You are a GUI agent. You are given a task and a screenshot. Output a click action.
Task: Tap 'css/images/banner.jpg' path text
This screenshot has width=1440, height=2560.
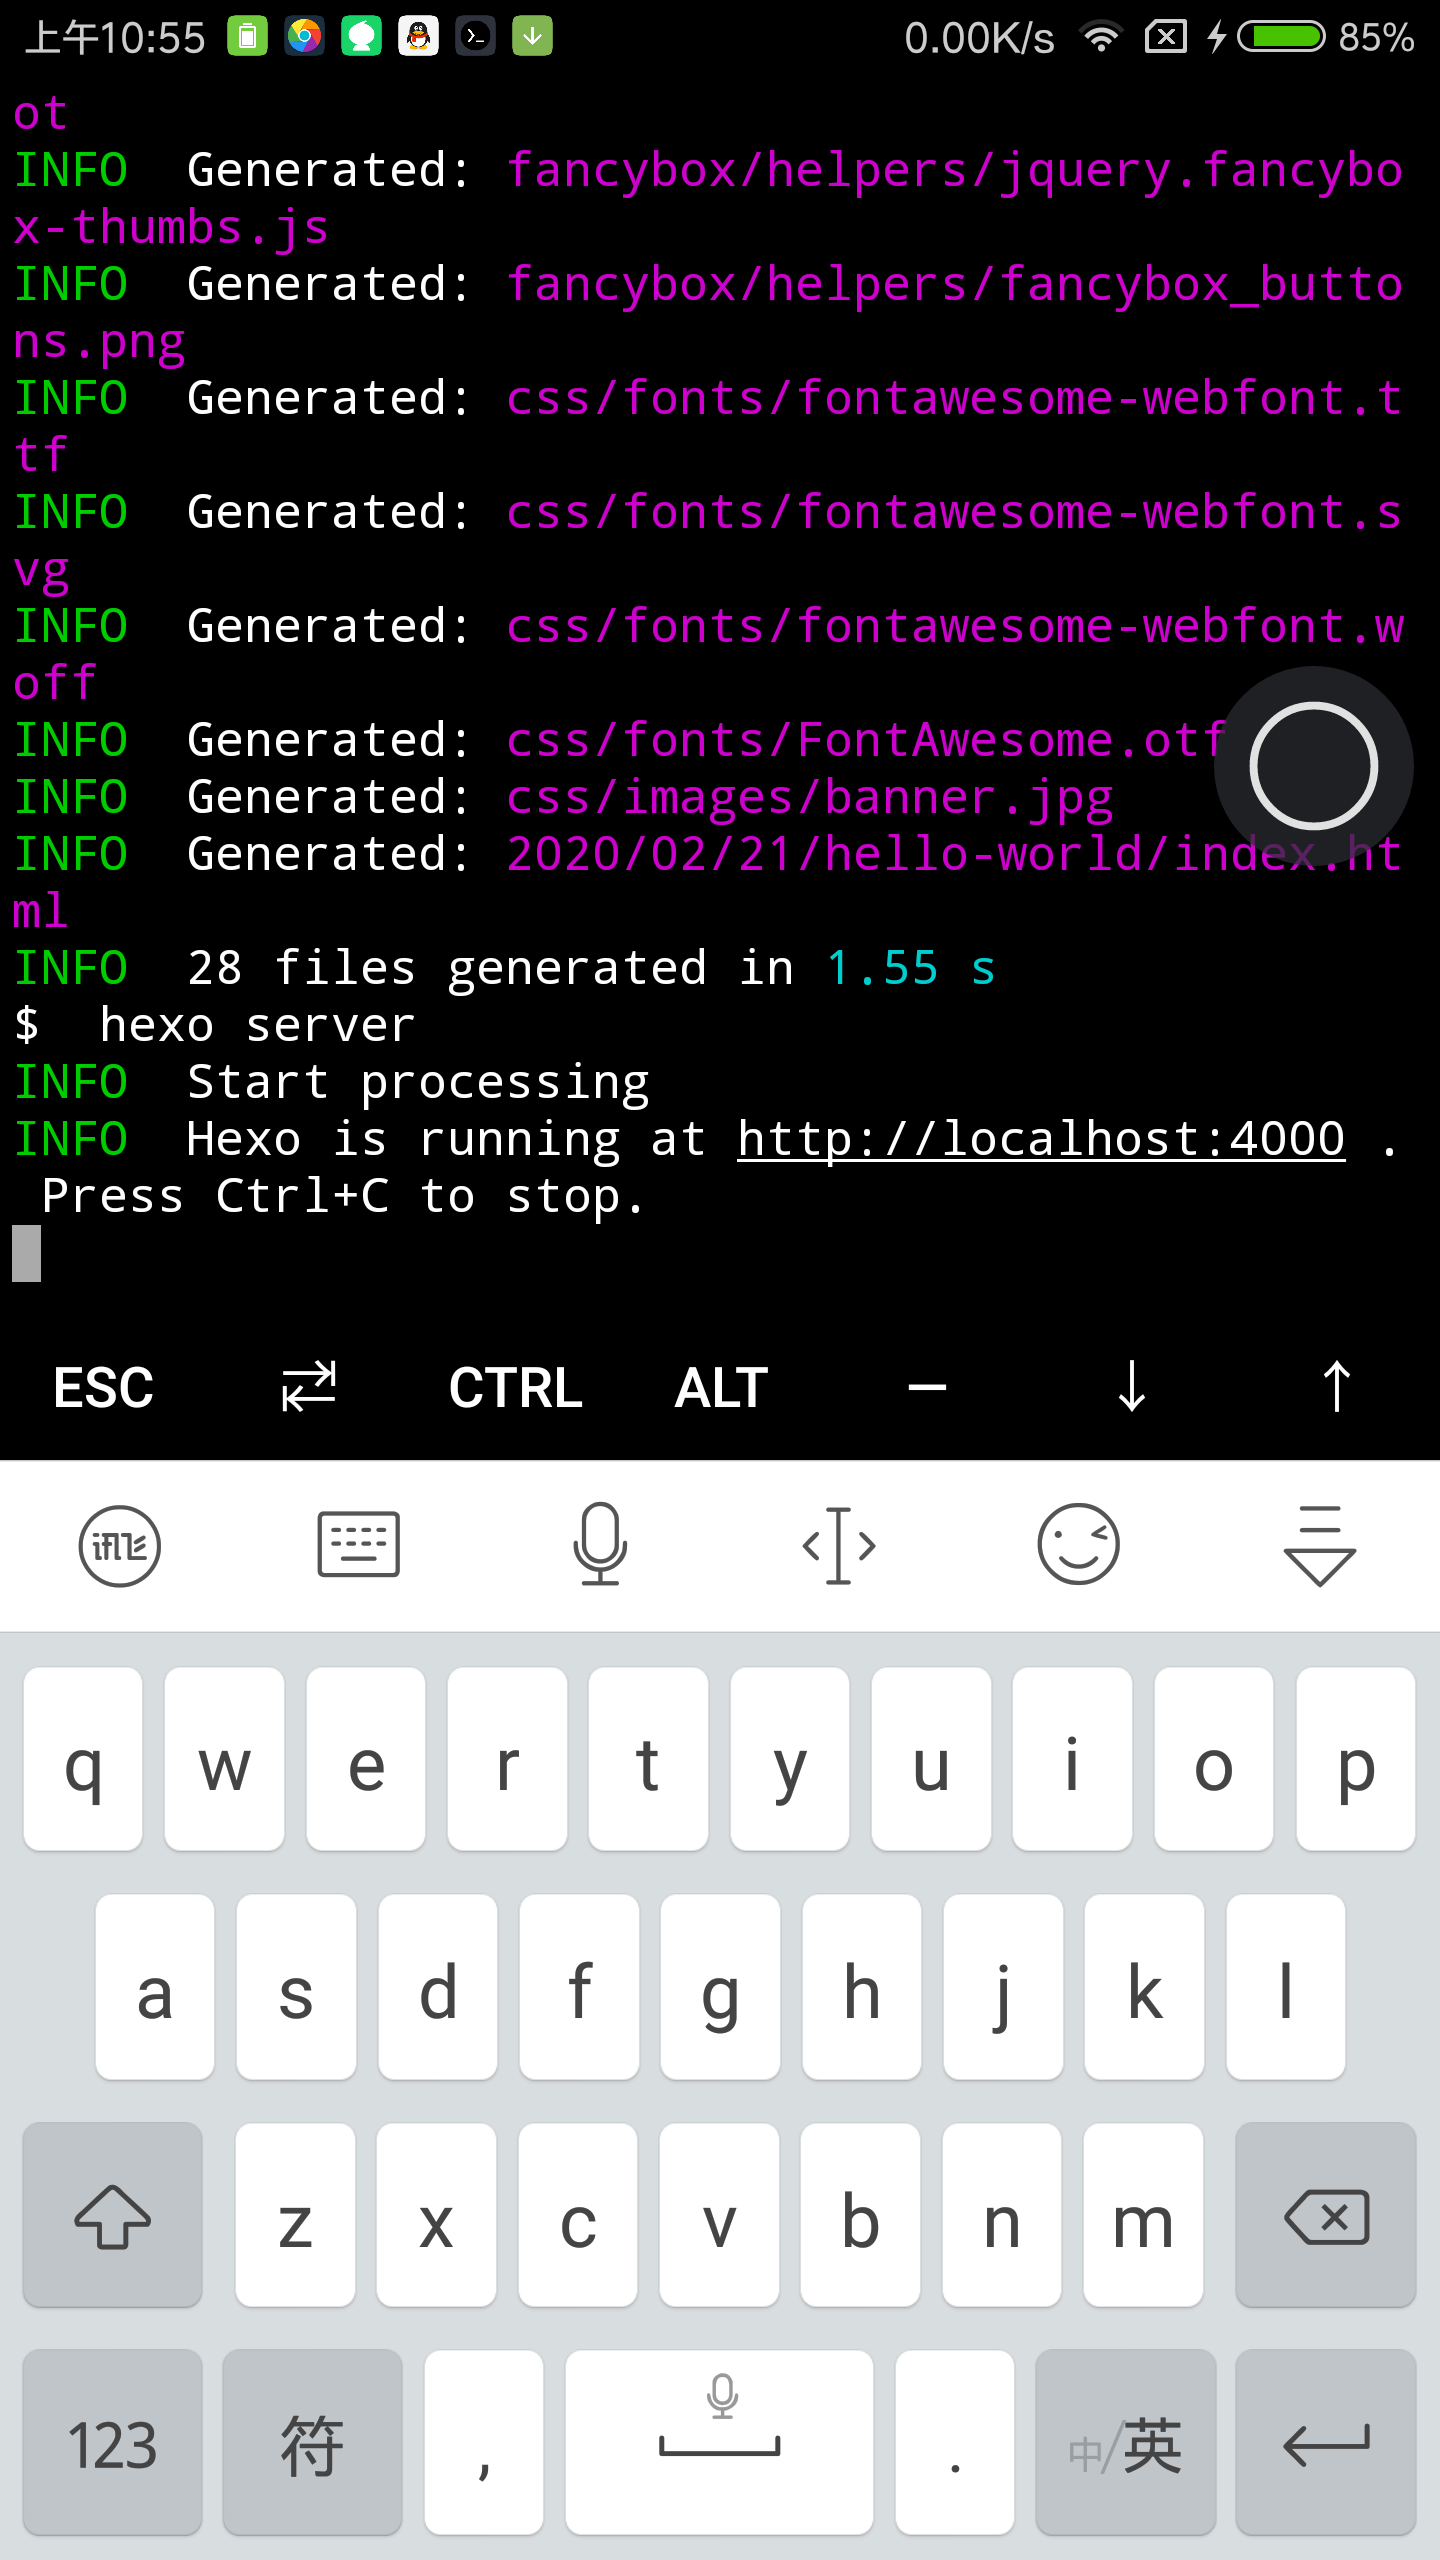tap(810, 797)
